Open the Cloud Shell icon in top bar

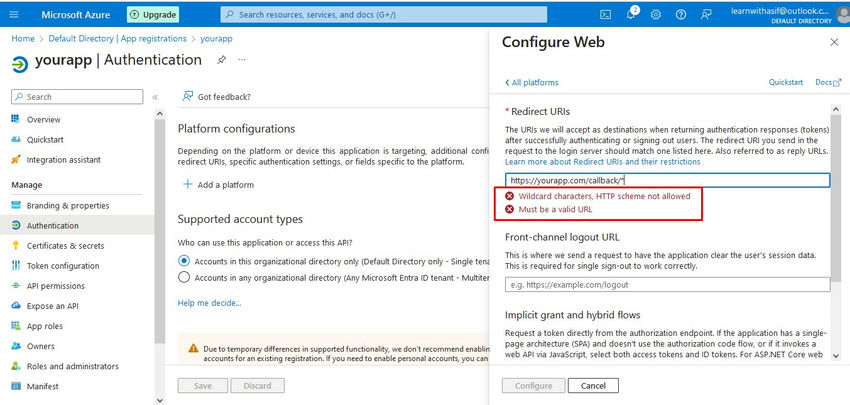coord(606,15)
